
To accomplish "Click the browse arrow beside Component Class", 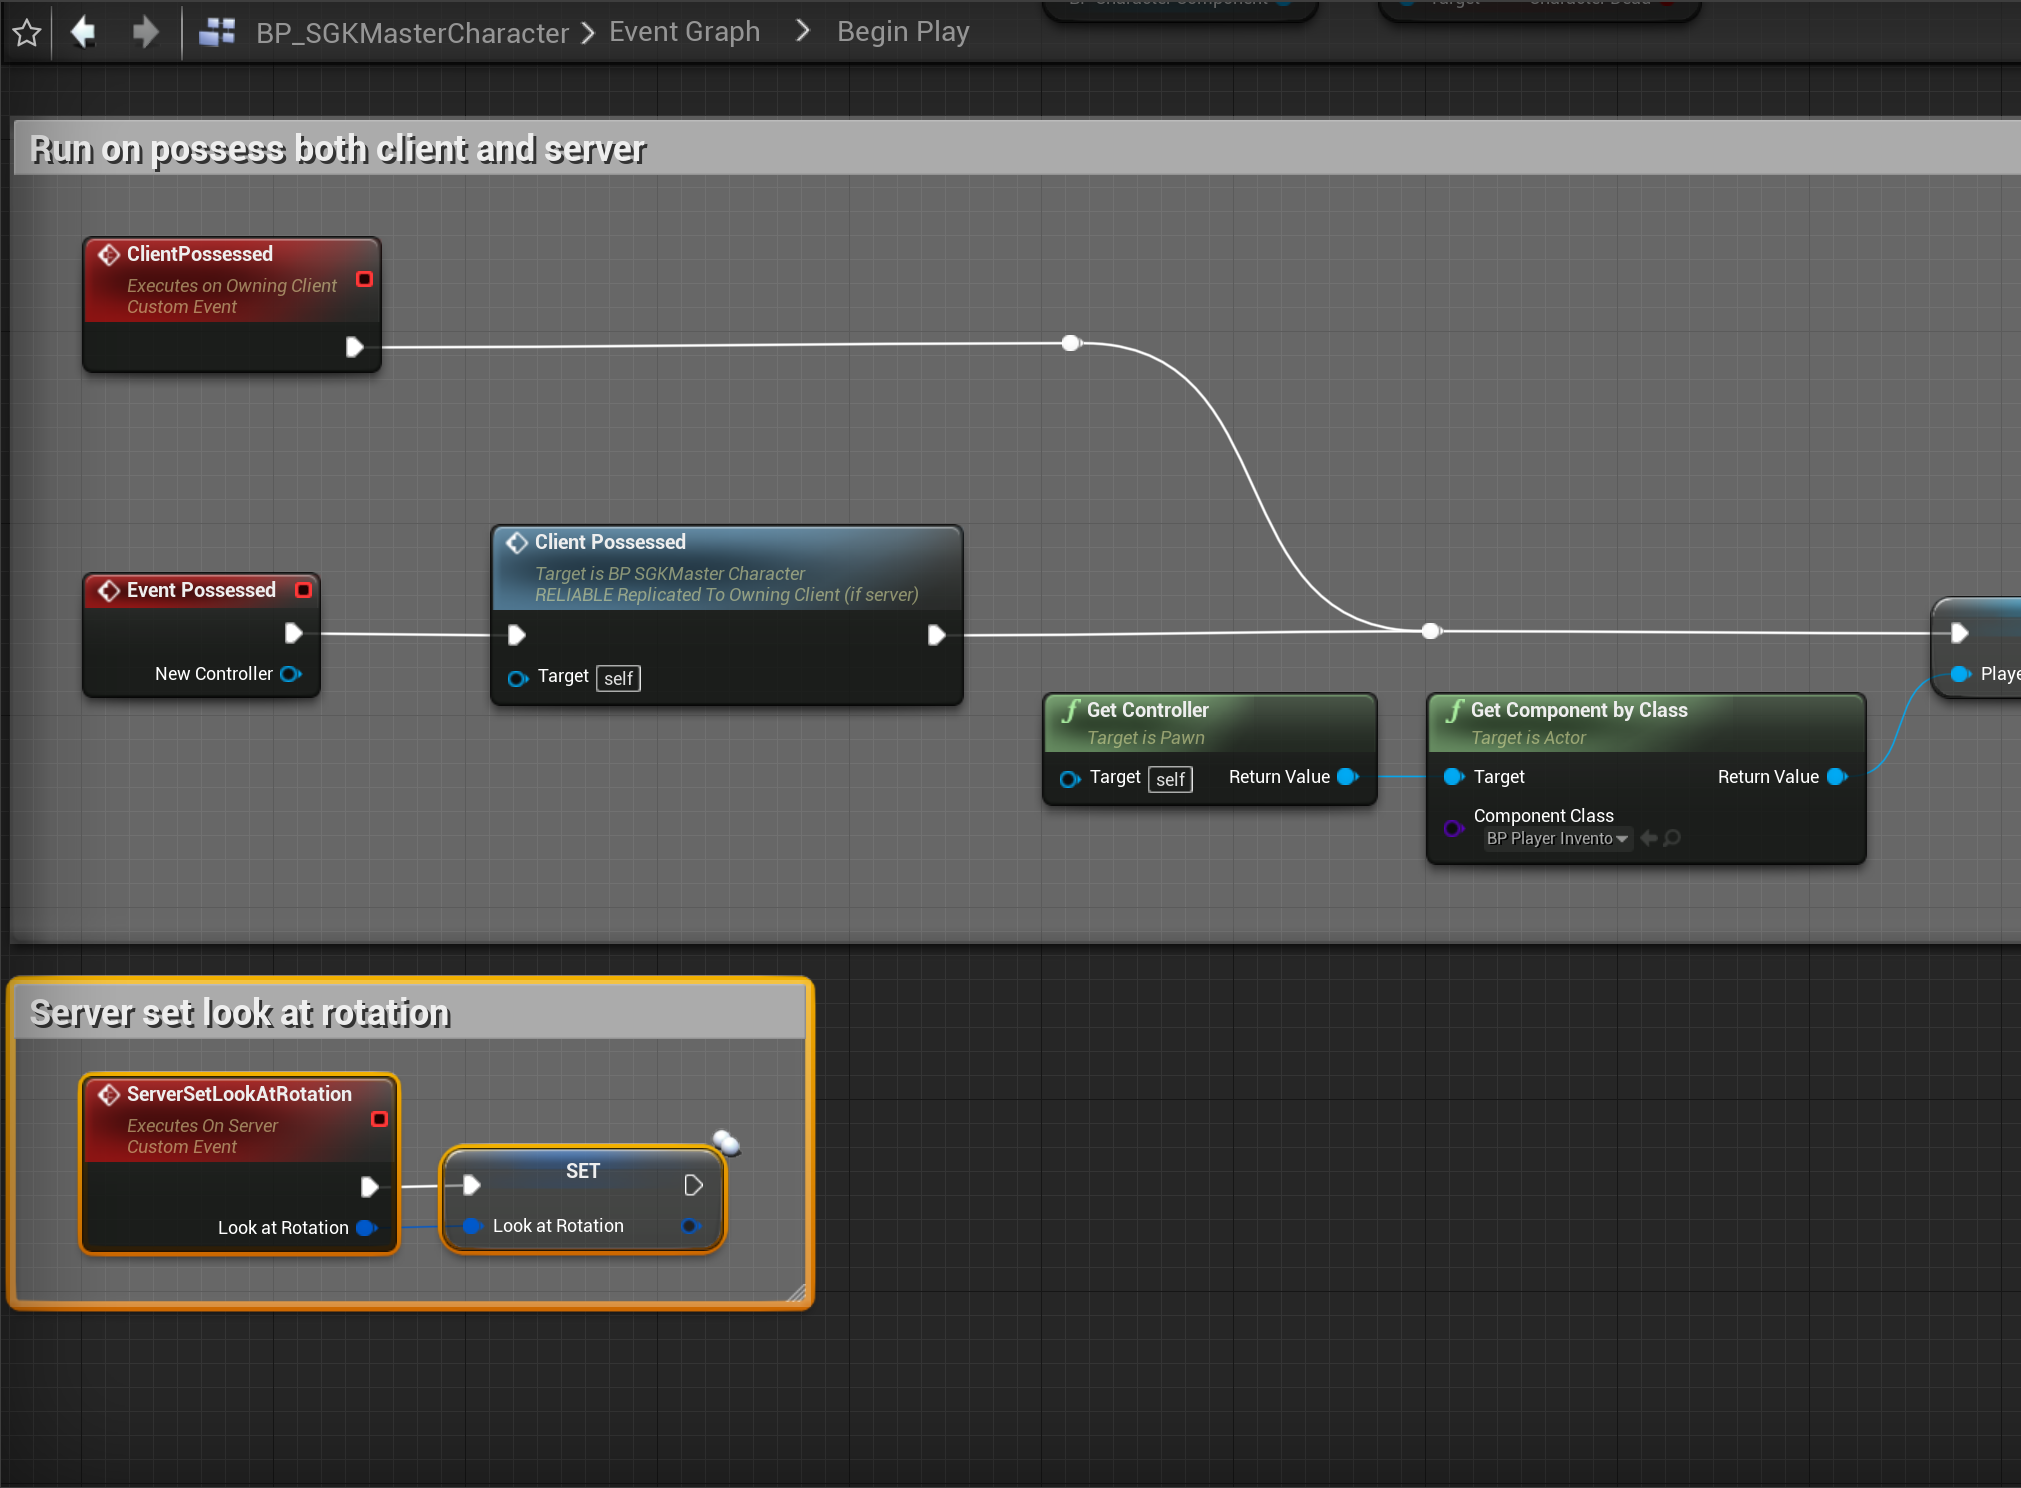I will (x=1649, y=838).
